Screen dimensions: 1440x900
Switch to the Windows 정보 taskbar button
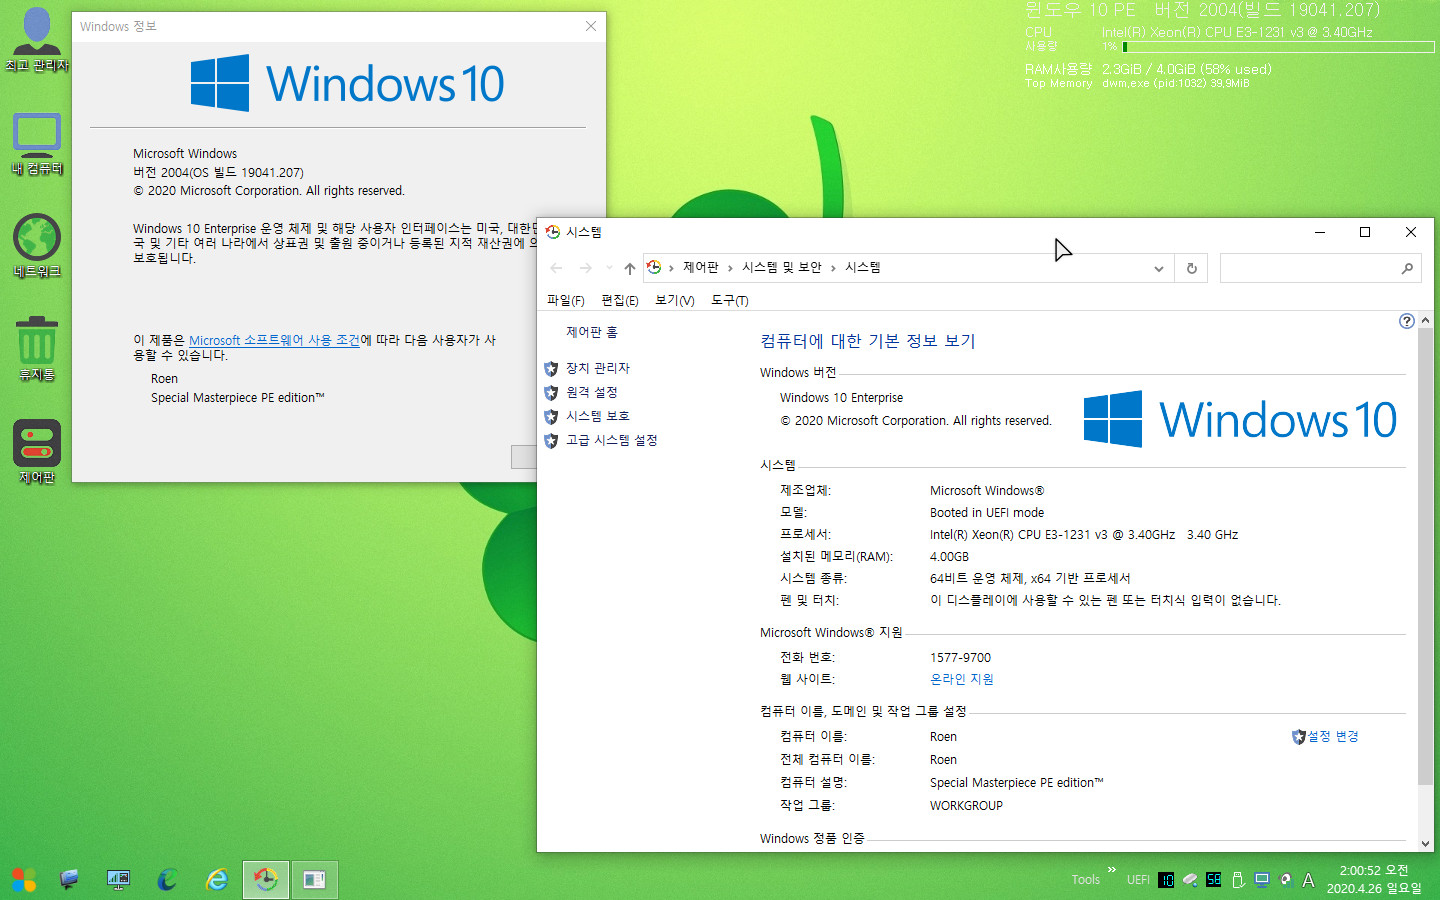coord(314,880)
